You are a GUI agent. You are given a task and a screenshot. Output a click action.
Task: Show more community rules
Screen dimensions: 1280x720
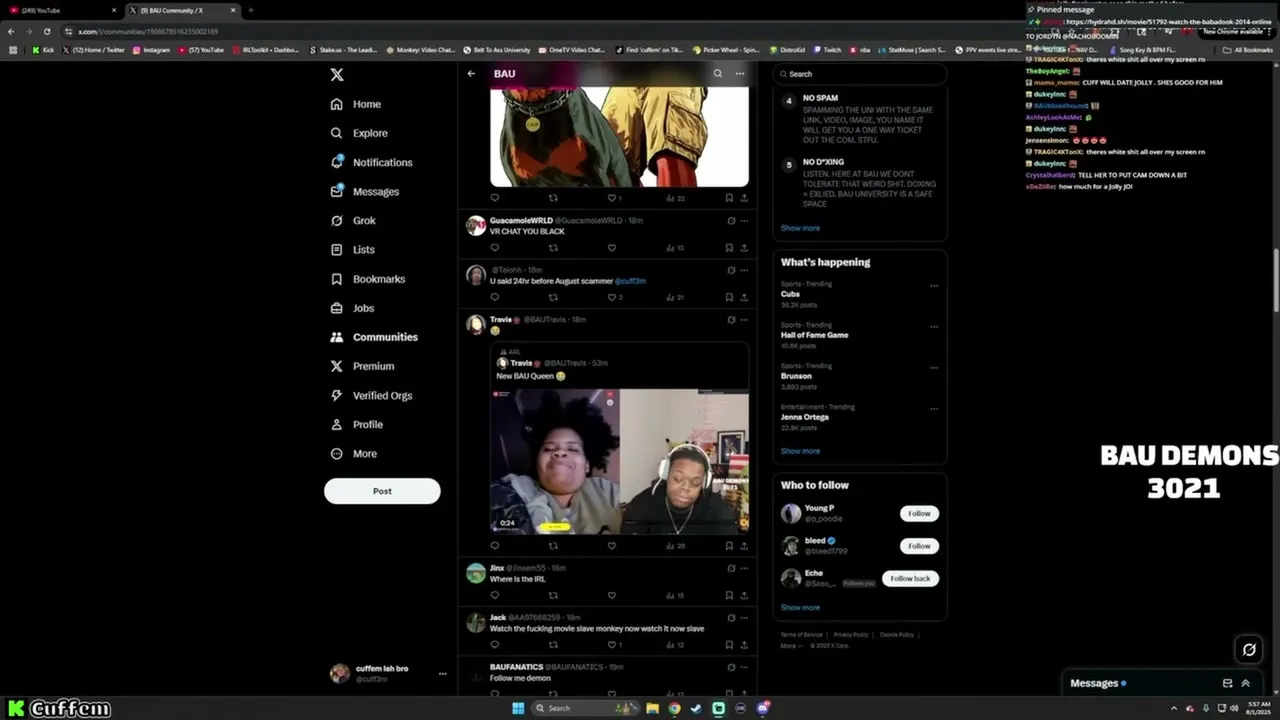[x=800, y=228]
